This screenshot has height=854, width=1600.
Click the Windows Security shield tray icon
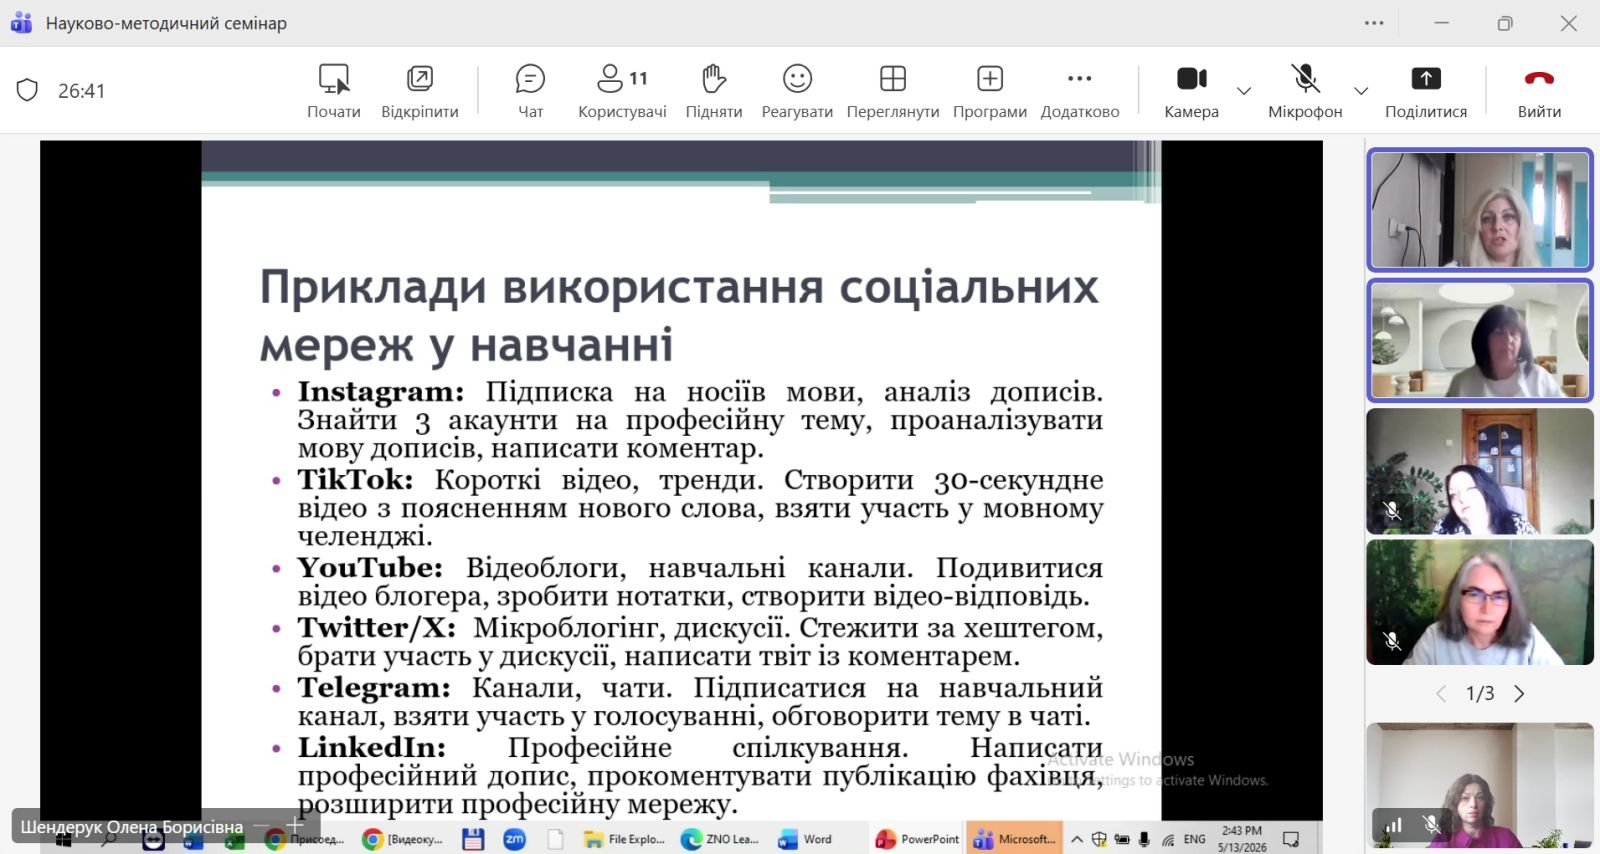1099,839
